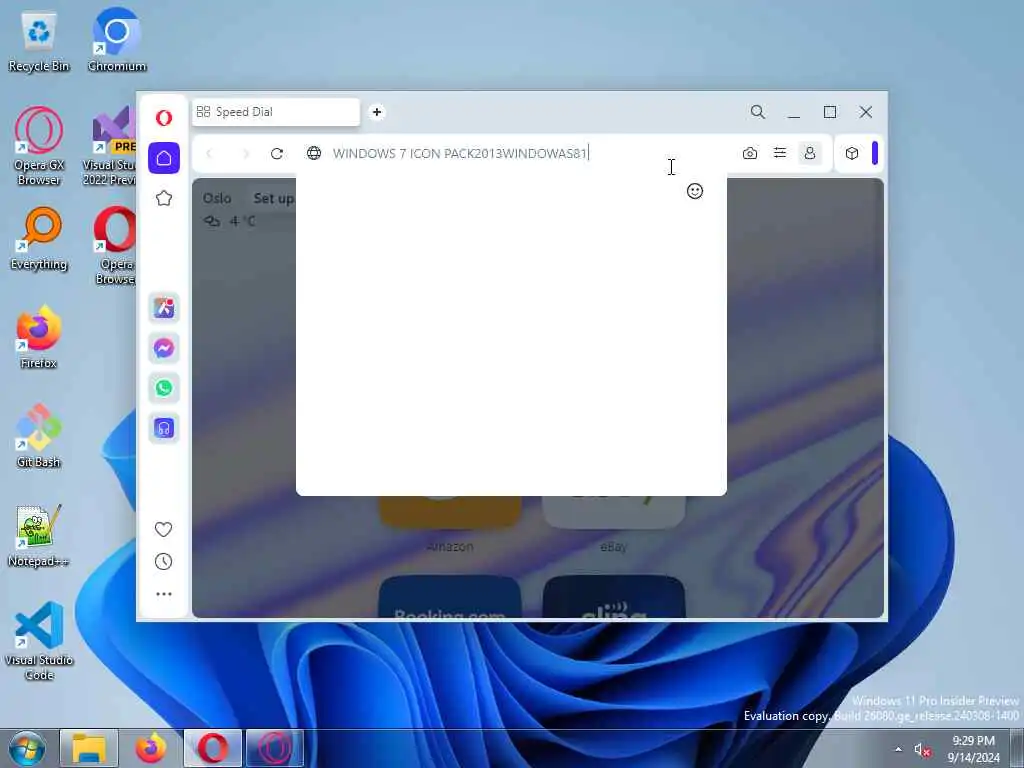The image size is (1024, 768).
Task: Take a snapshot with camera icon
Action: click(x=750, y=153)
